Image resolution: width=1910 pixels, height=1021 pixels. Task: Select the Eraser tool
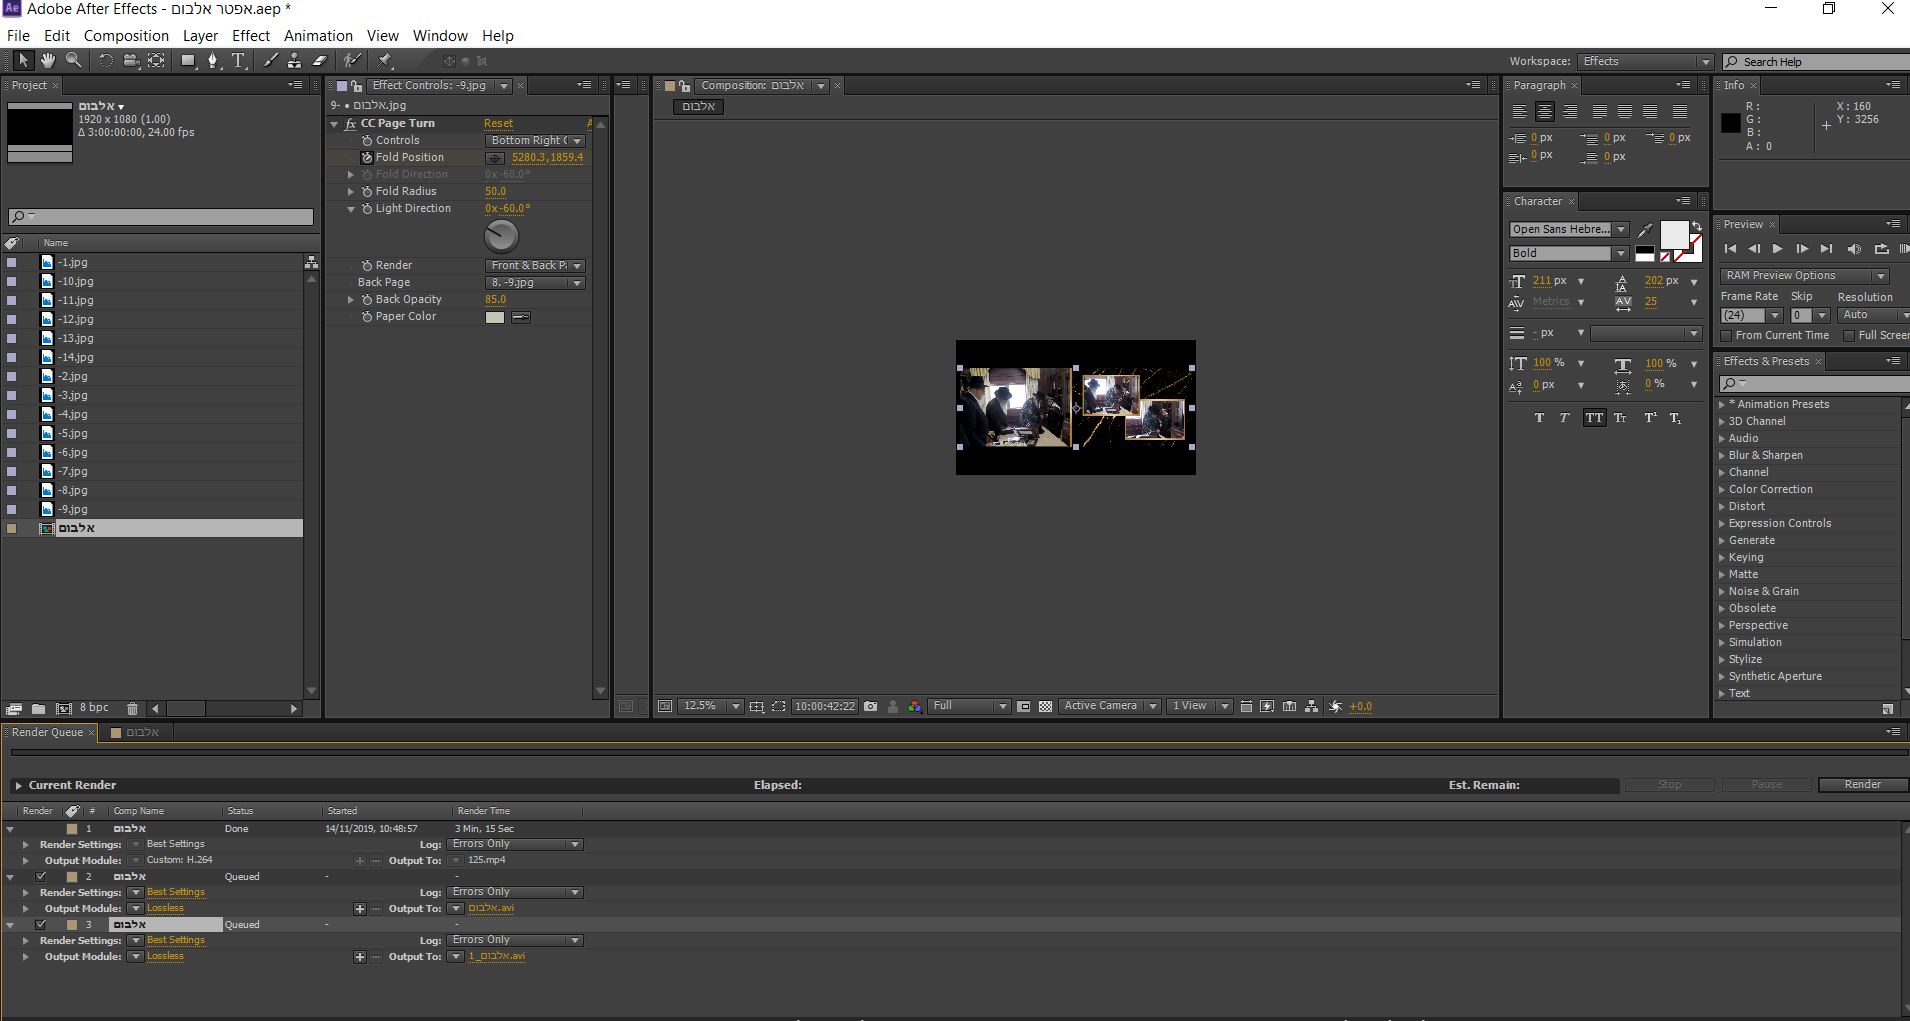[x=320, y=61]
